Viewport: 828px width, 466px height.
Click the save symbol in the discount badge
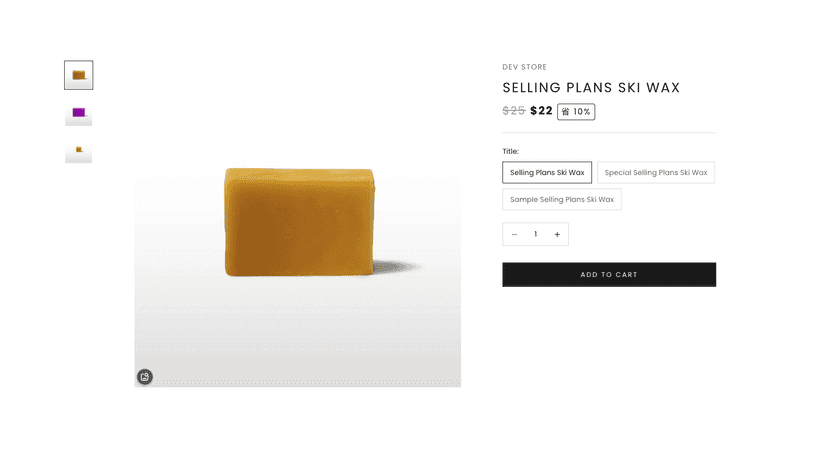pos(565,112)
